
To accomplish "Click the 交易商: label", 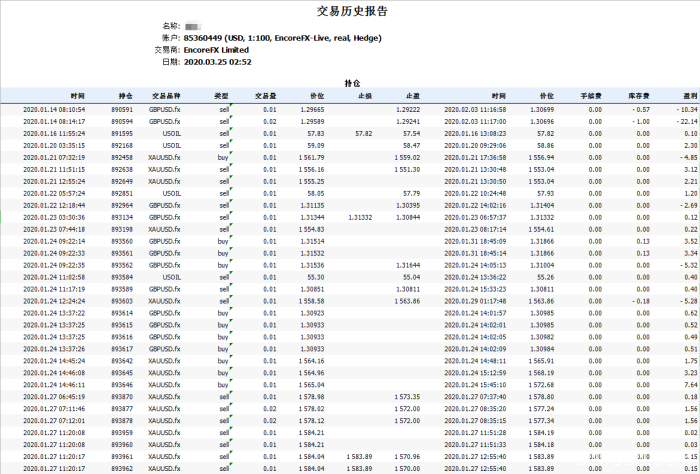I will click(168, 50).
